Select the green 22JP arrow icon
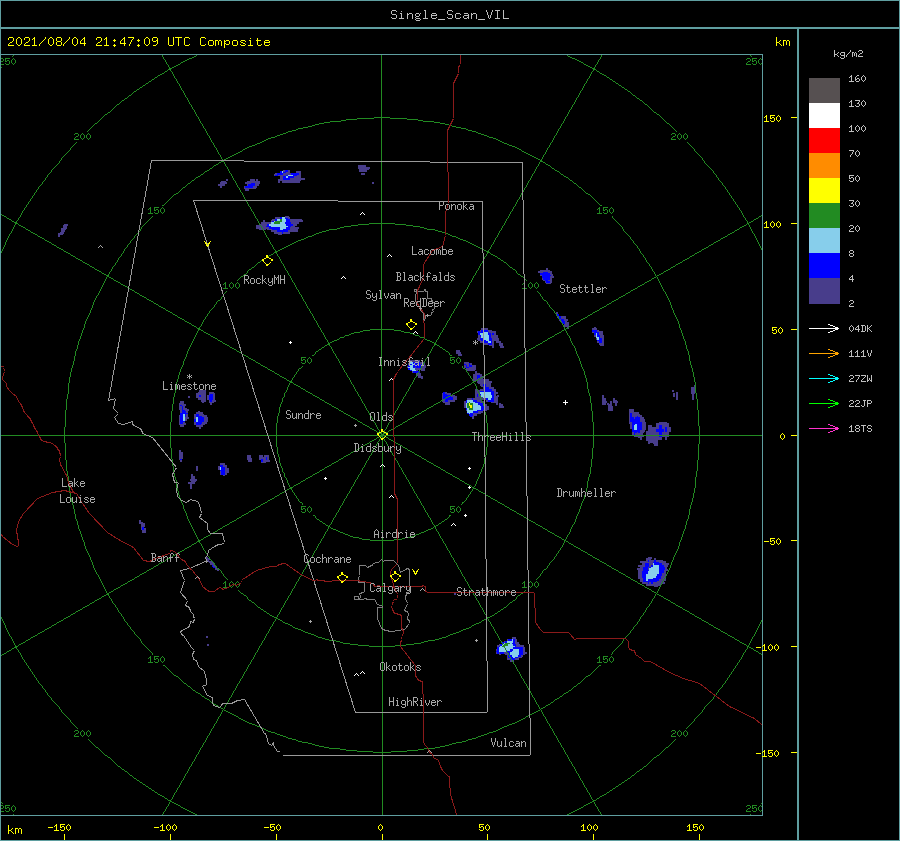The width and height of the screenshot is (900, 841). coord(824,404)
